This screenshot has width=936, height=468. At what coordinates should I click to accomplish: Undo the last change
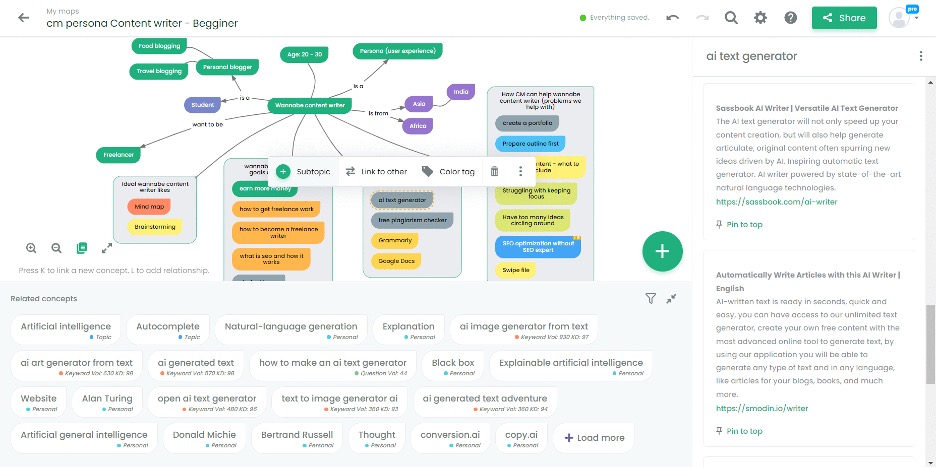click(673, 18)
